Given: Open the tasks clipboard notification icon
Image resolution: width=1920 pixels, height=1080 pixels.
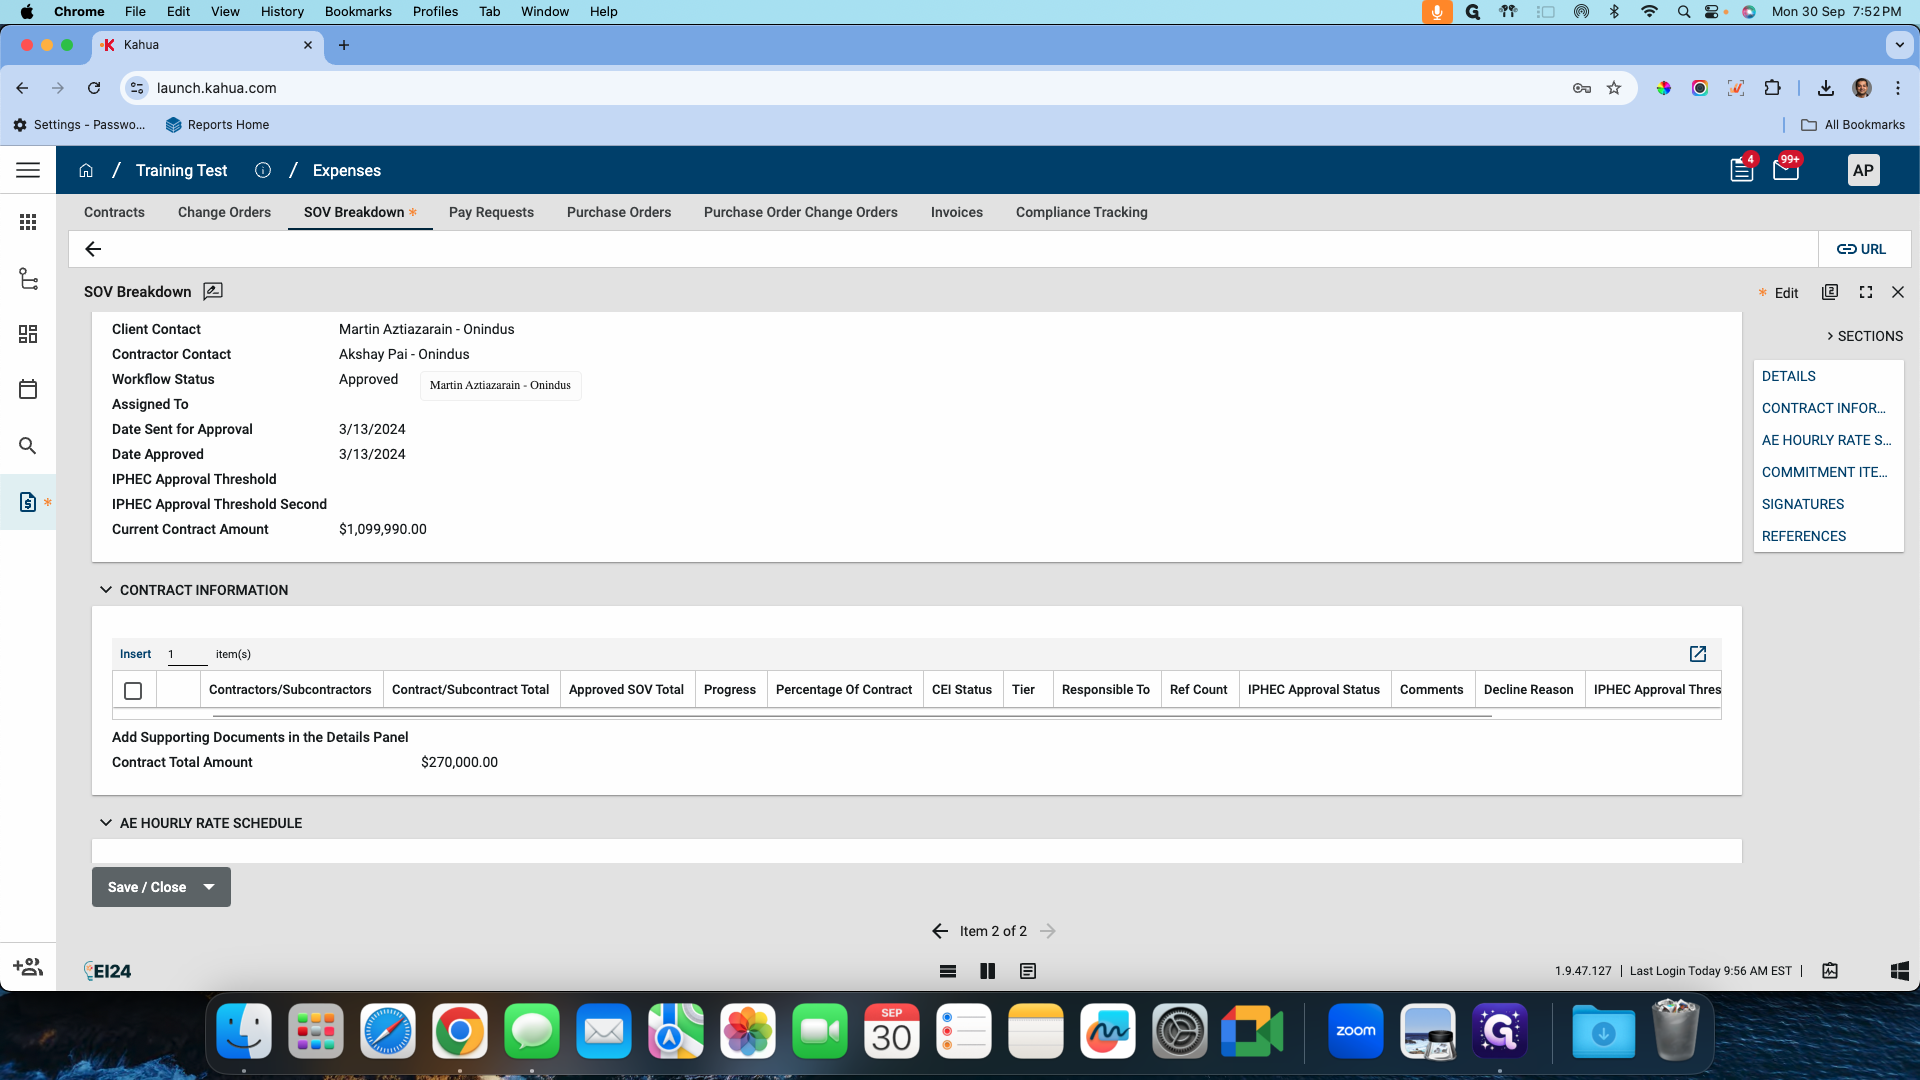Looking at the screenshot, I should (1741, 170).
